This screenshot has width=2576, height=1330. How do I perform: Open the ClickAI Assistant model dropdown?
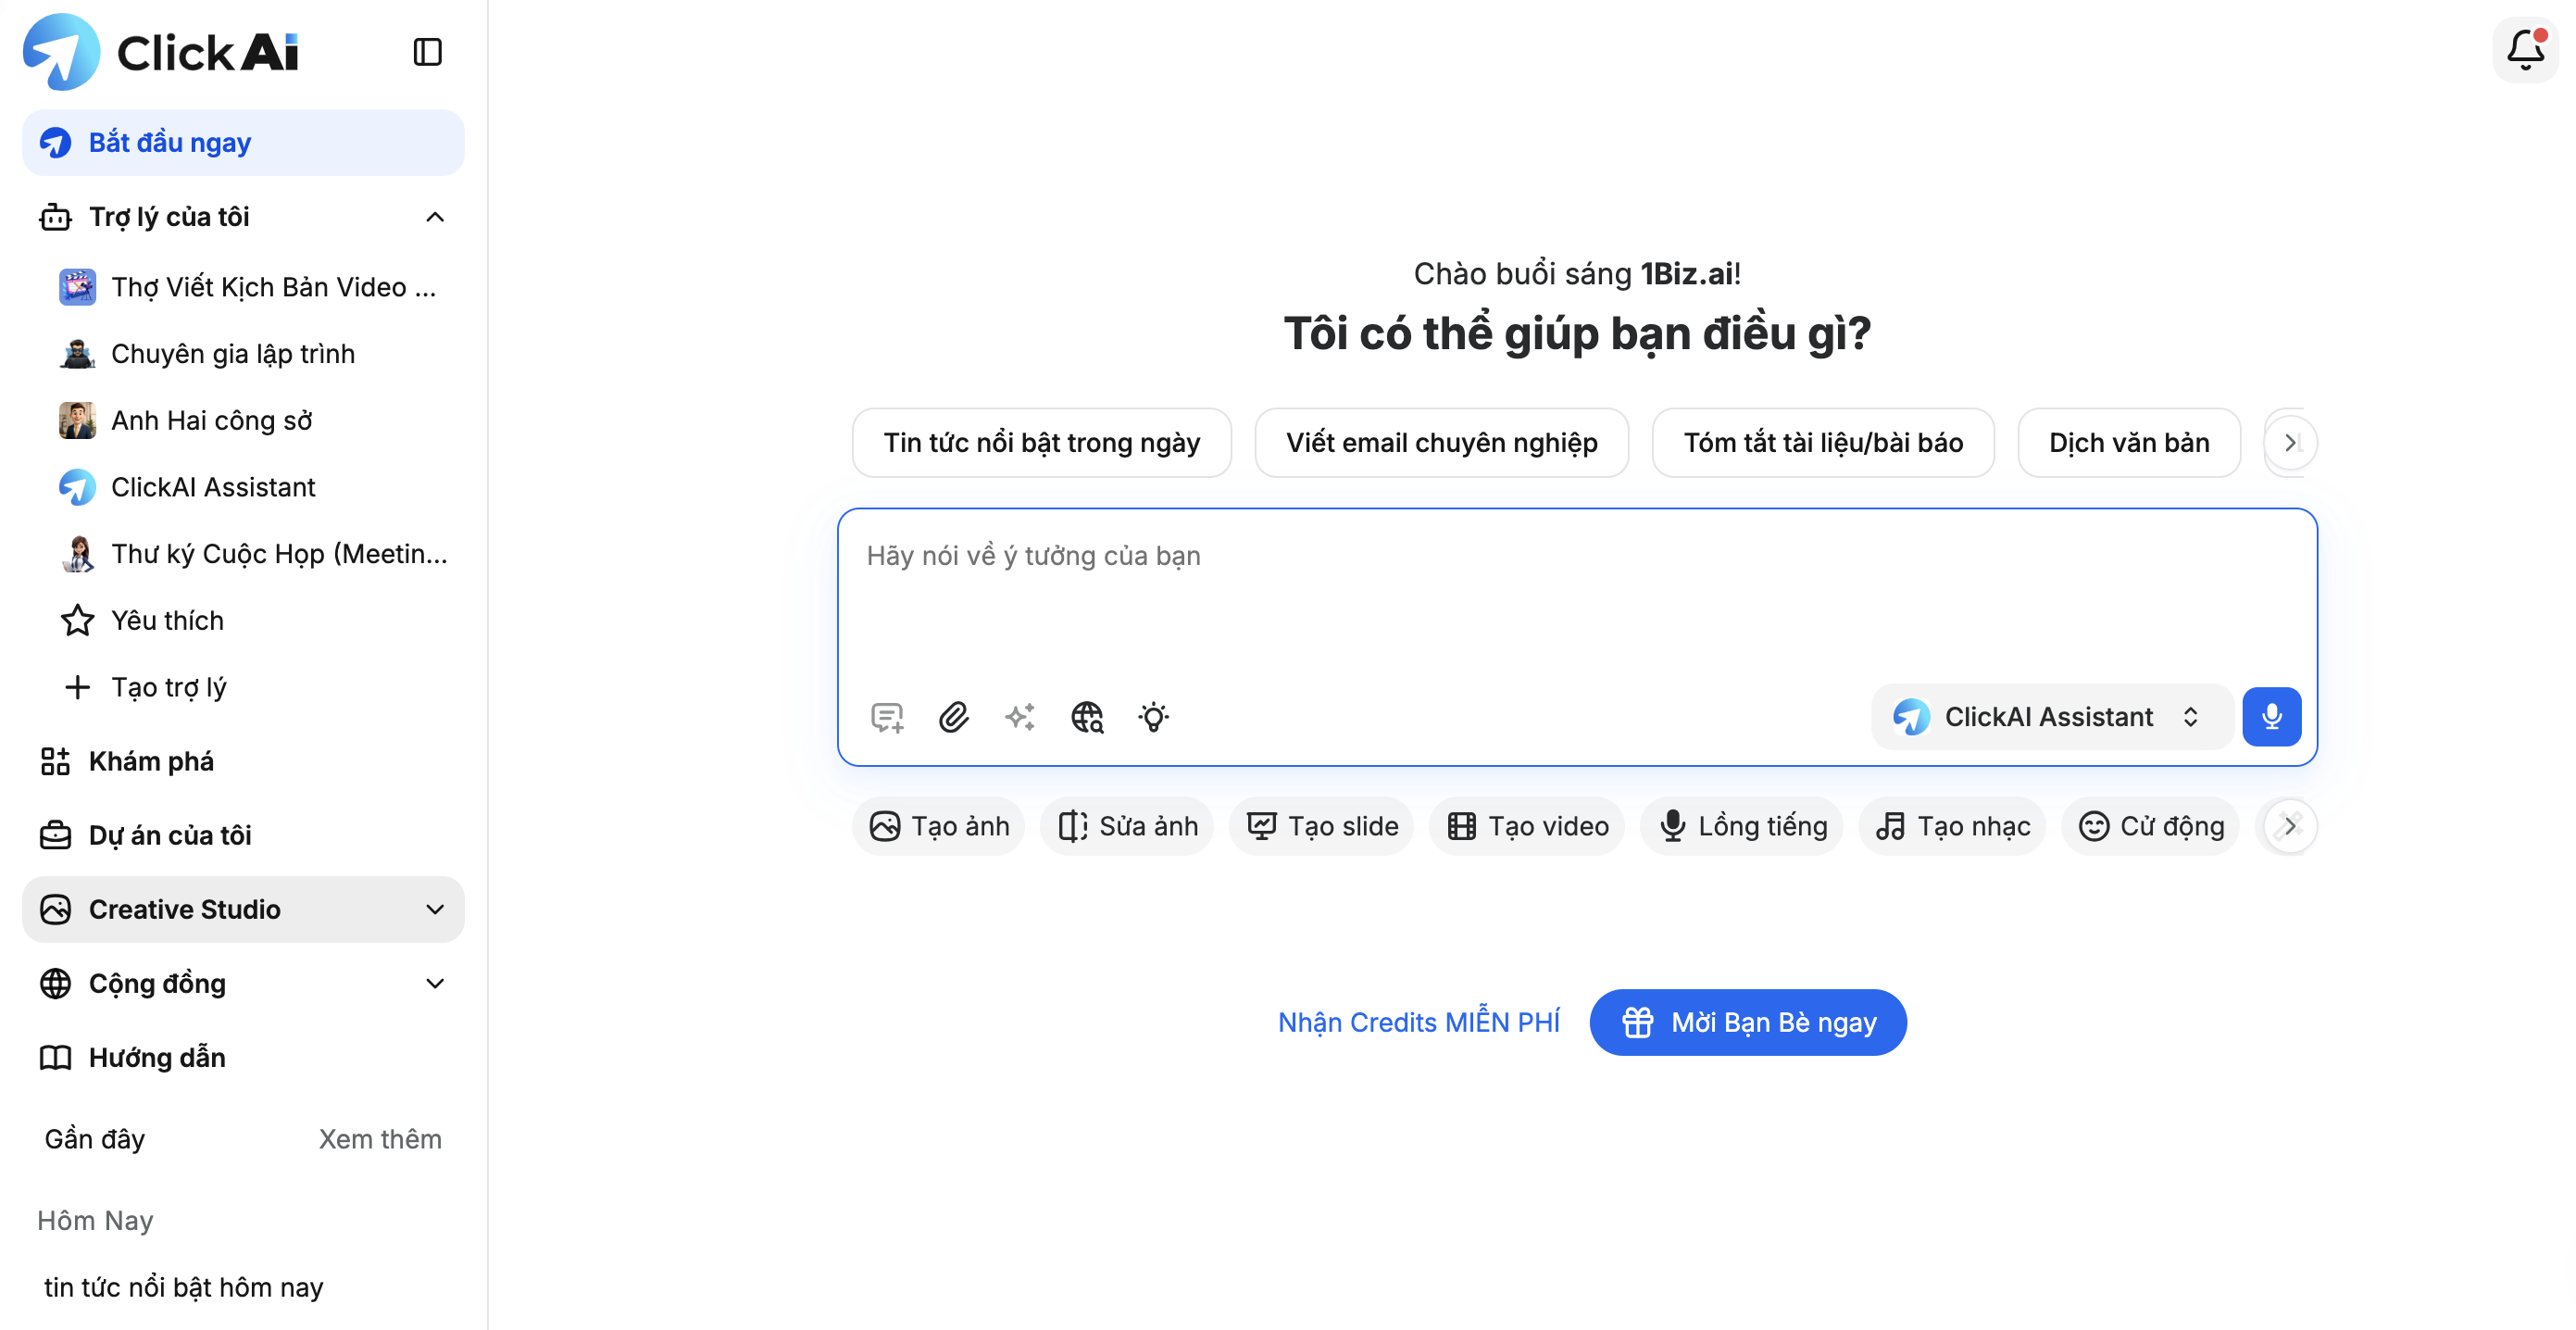pos(2051,717)
